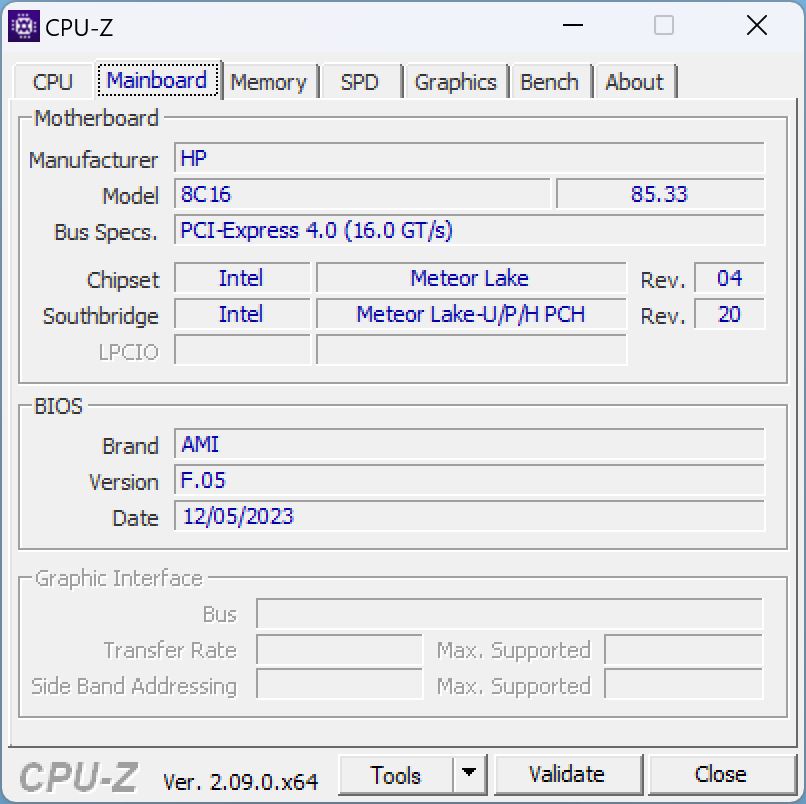Select the PCI-Express 4.0 bus specs field
Image resolution: width=806 pixels, height=804 pixels.
pos(469,230)
